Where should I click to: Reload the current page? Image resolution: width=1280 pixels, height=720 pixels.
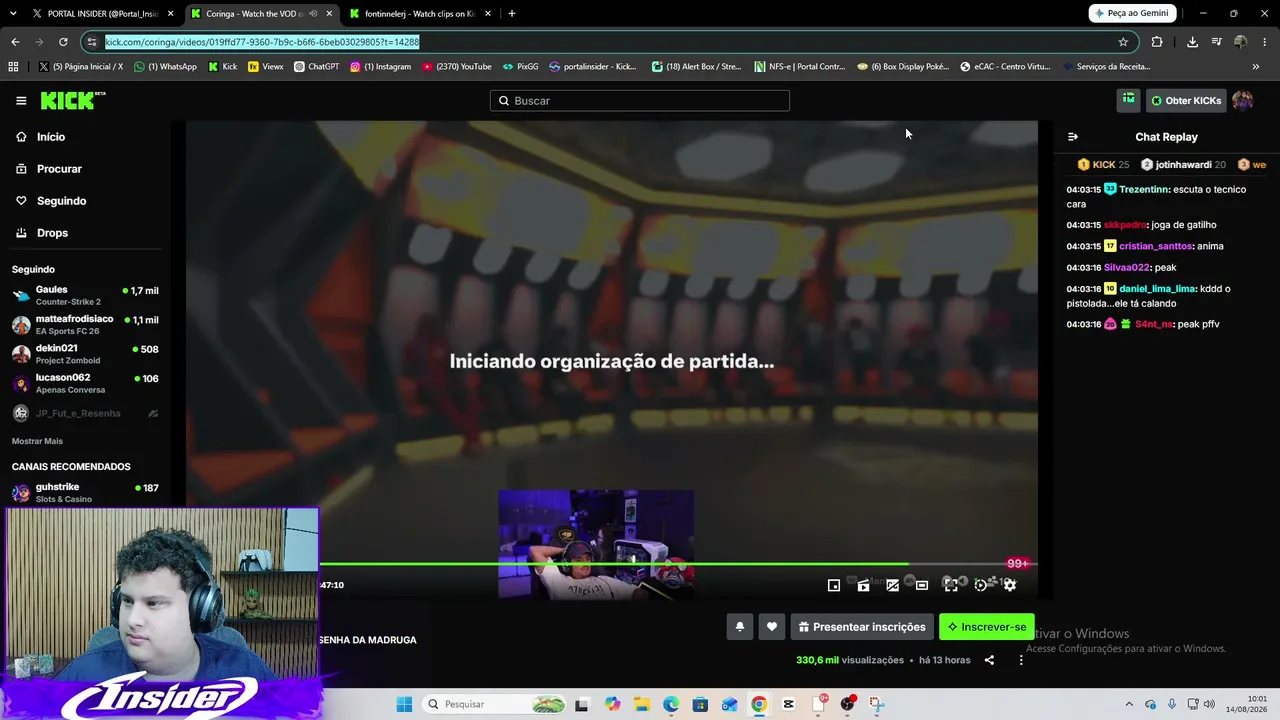pos(63,42)
